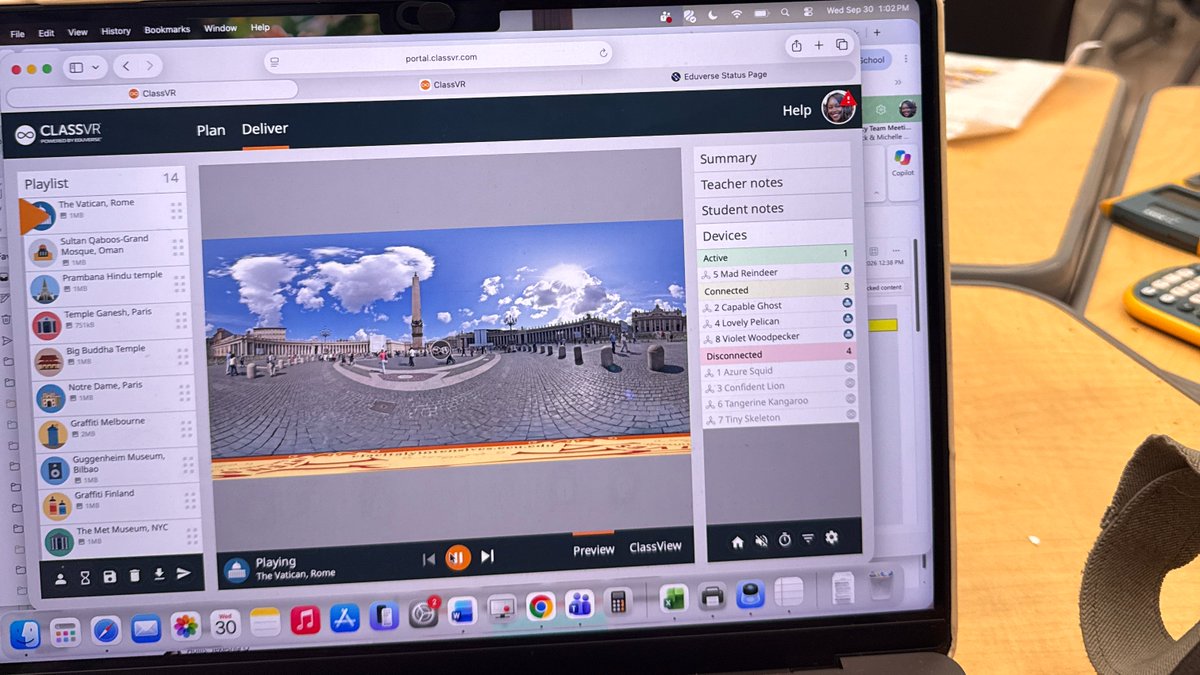
Task: Go back in Safari
Action: click(x=127, y=66)
